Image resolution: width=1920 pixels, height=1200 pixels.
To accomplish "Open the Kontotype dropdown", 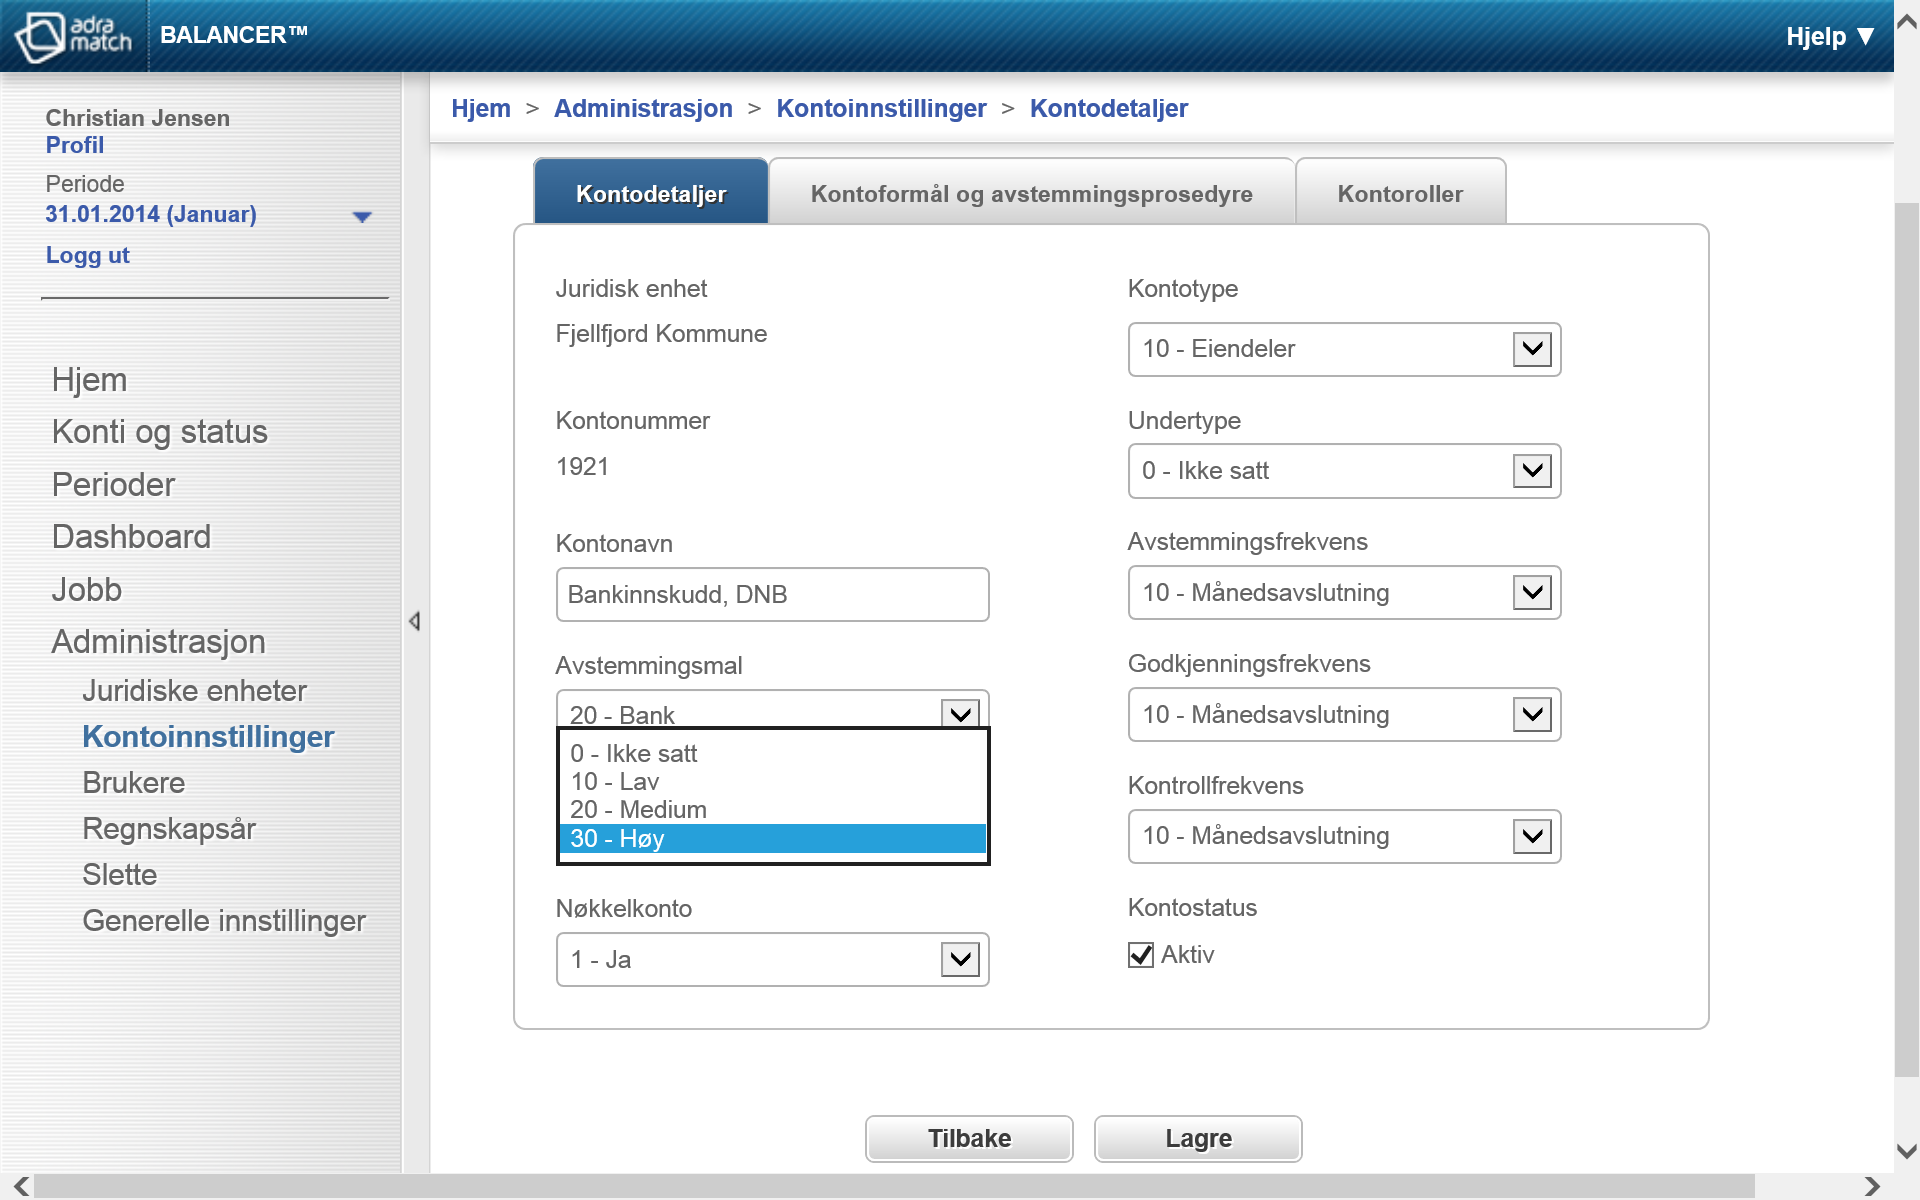I will pos(1344,349).
